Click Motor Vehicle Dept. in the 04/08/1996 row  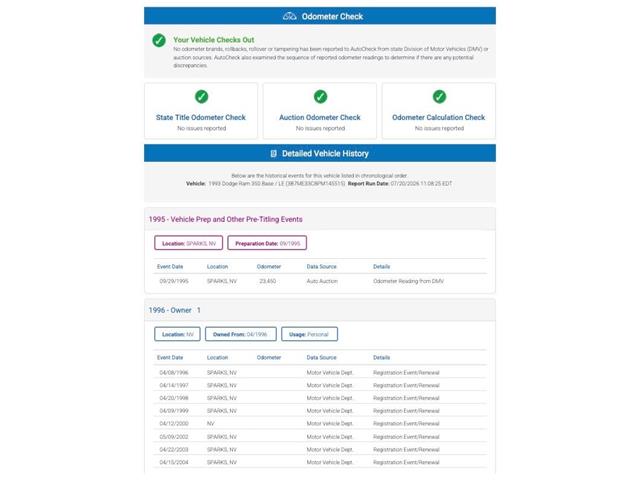pos(330,373)
